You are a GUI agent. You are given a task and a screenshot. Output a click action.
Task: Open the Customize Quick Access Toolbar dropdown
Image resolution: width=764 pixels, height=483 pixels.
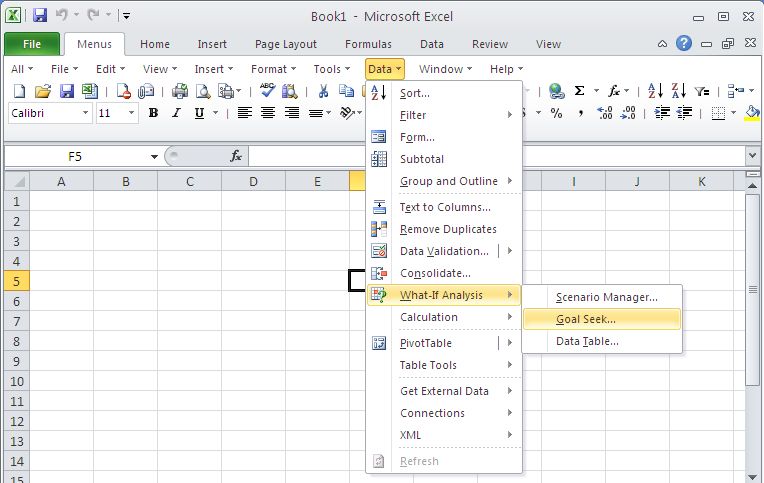(x=126, y=16)
